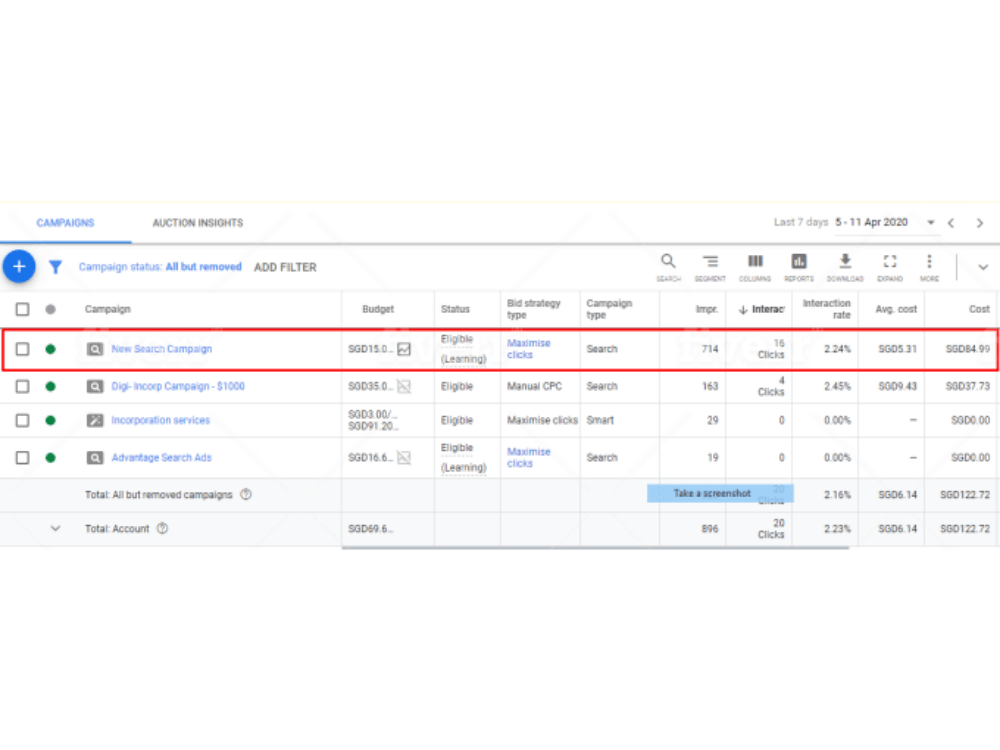Expand the Total Account row chevron
1000x750 pixels.
[55, 528]
